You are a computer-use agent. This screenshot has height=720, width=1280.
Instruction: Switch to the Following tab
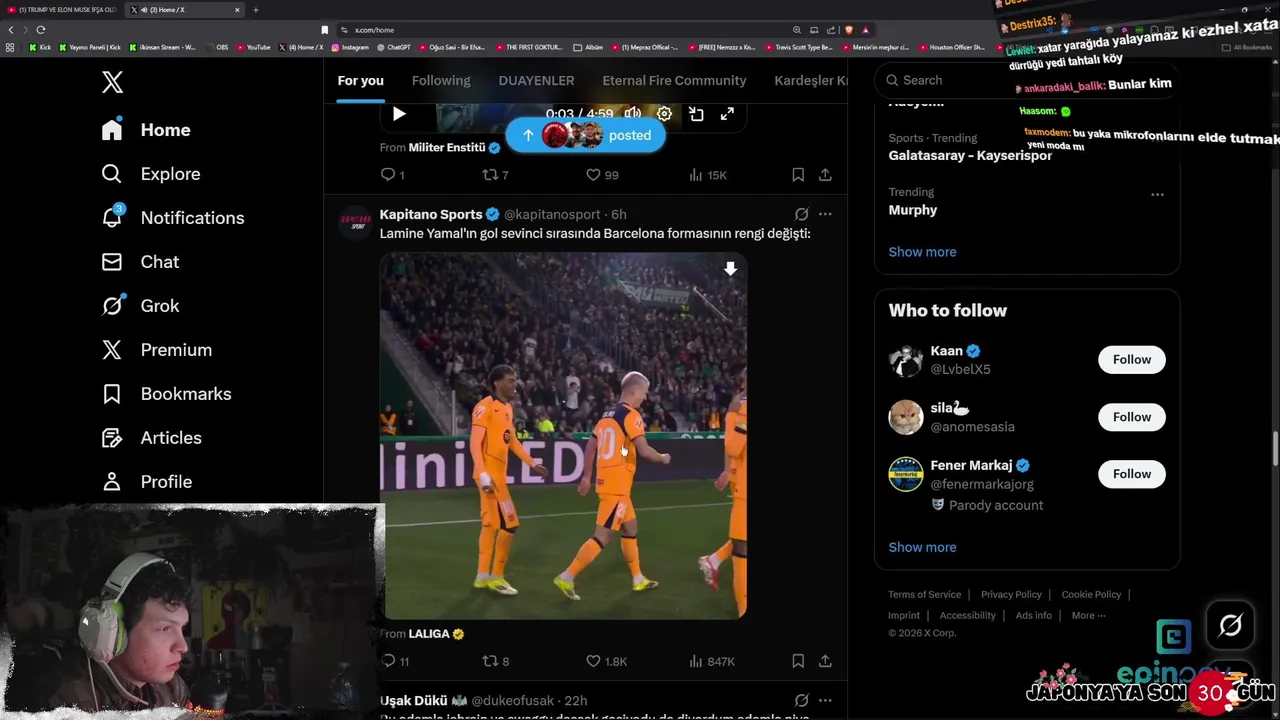(441, 80)
